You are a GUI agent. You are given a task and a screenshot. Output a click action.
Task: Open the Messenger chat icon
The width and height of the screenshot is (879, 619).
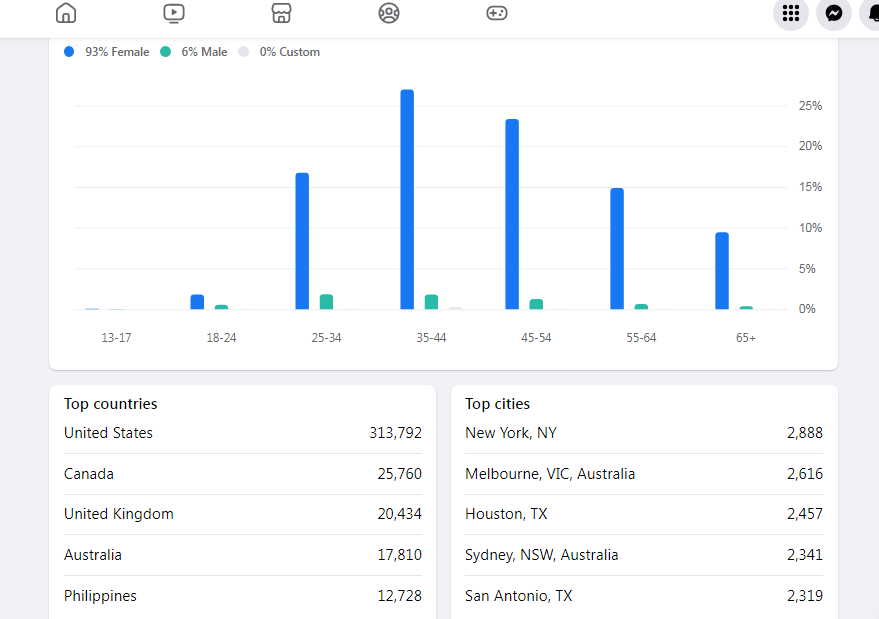(834, 13)
